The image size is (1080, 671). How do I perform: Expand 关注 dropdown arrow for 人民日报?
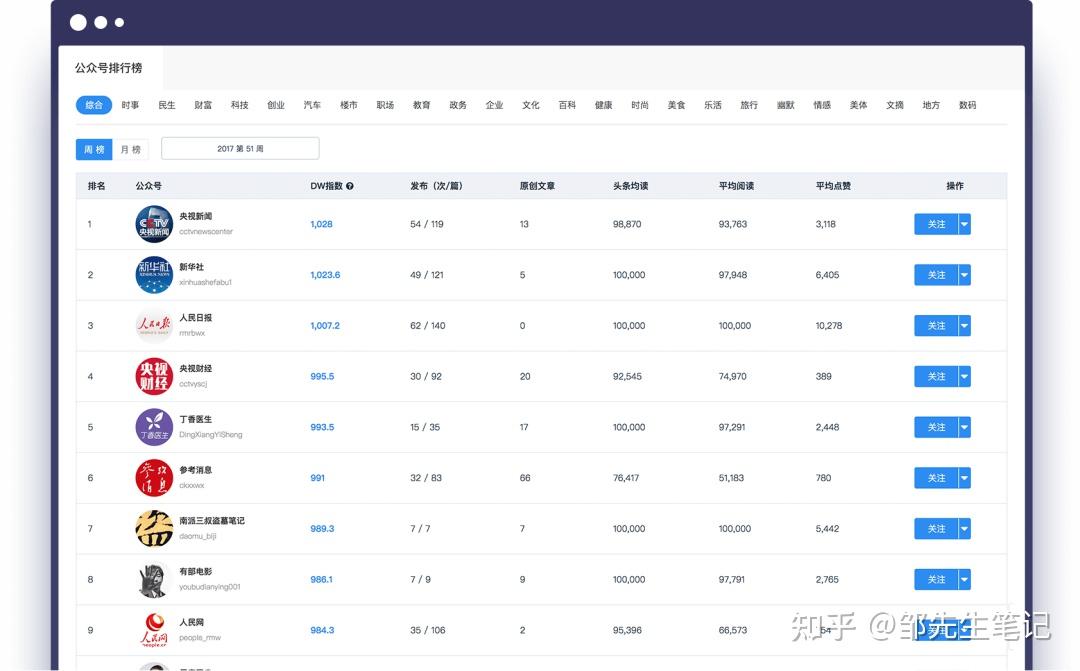pos(964,325)
